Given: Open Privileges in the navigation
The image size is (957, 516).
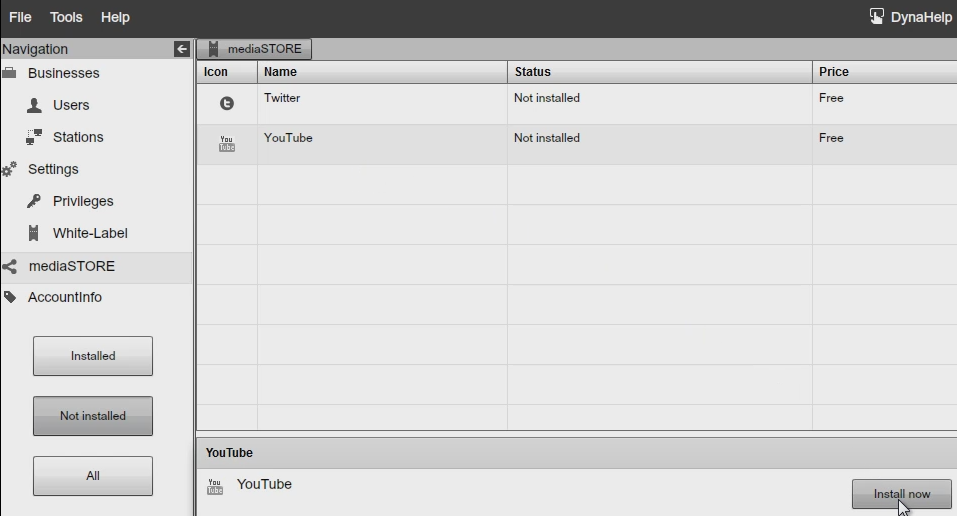Looking at the screenshot, I should [x=83, y=201].
